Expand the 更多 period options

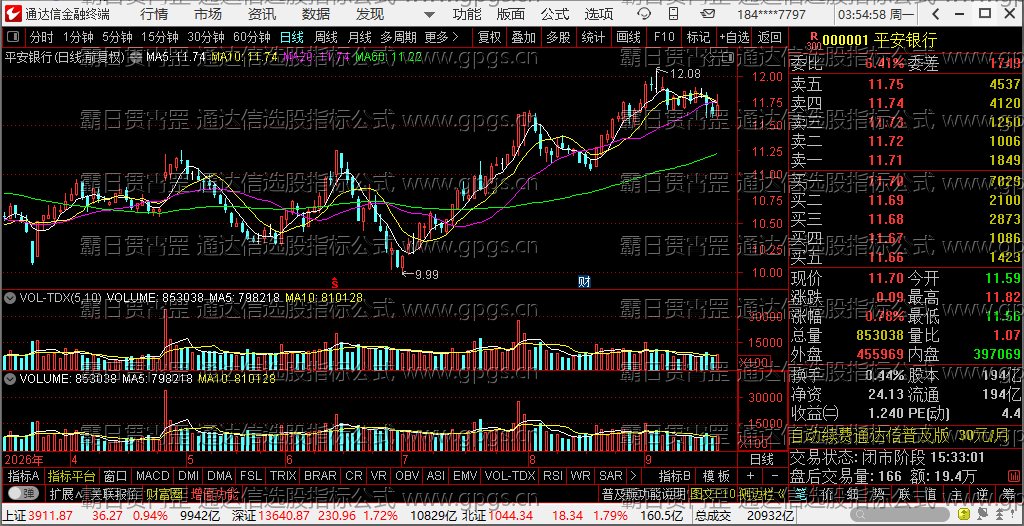coord(441,37)
